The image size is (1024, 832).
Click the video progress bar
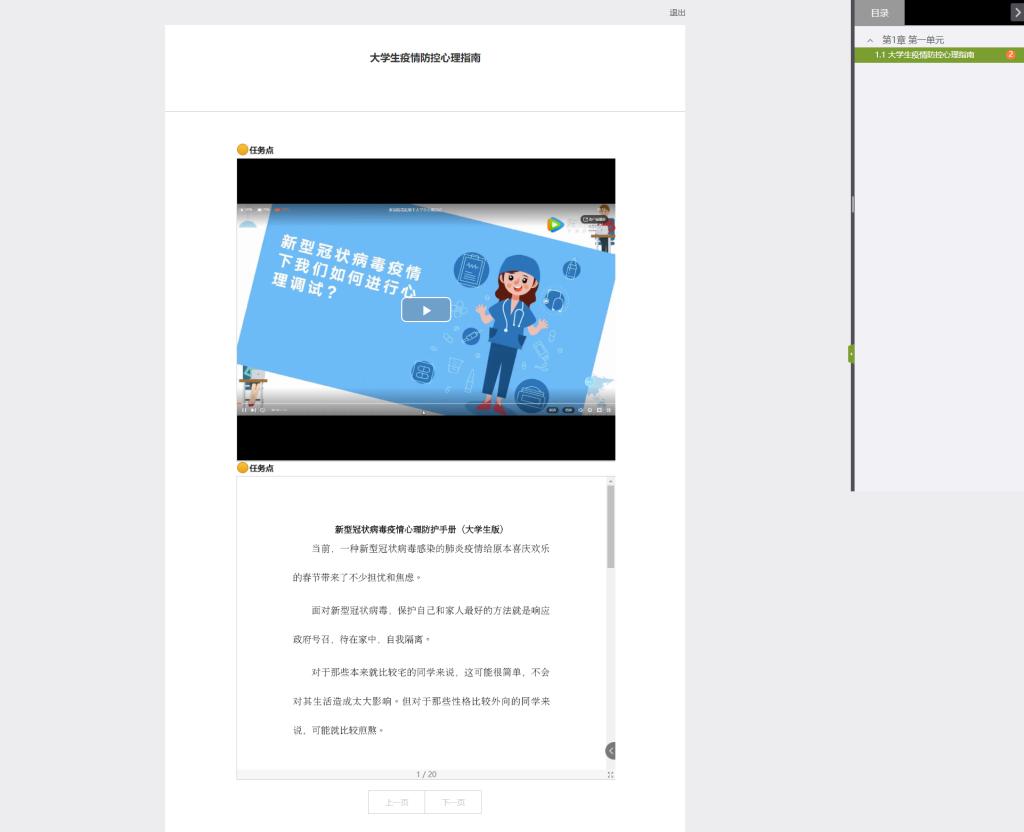click(426, 403)
